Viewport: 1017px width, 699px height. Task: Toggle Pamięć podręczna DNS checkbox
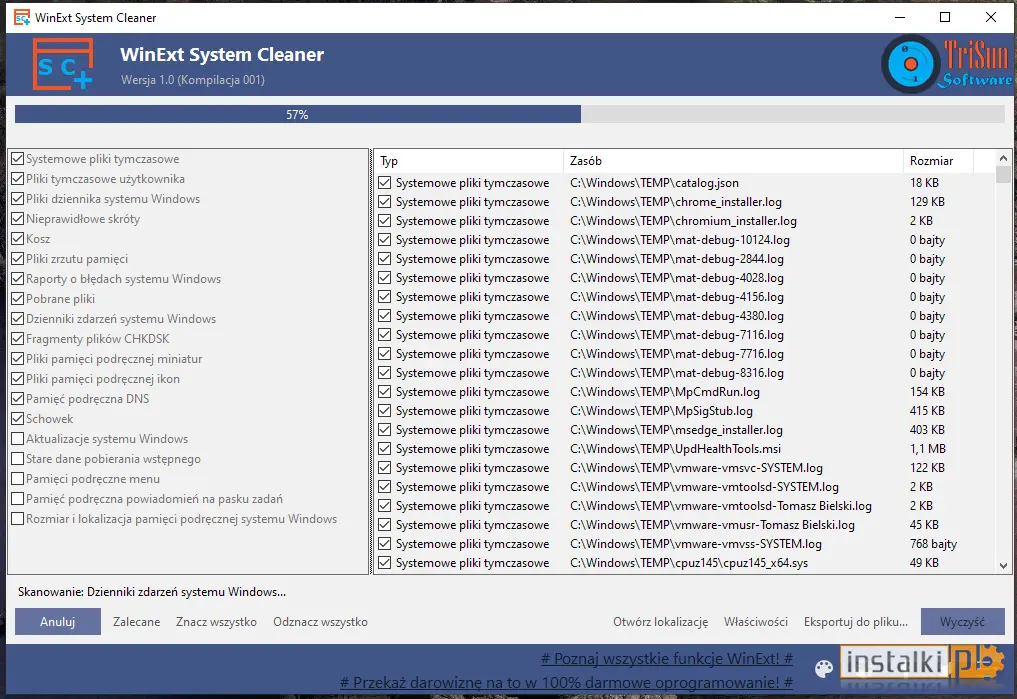pyautogui.click(x=18, y=399)
